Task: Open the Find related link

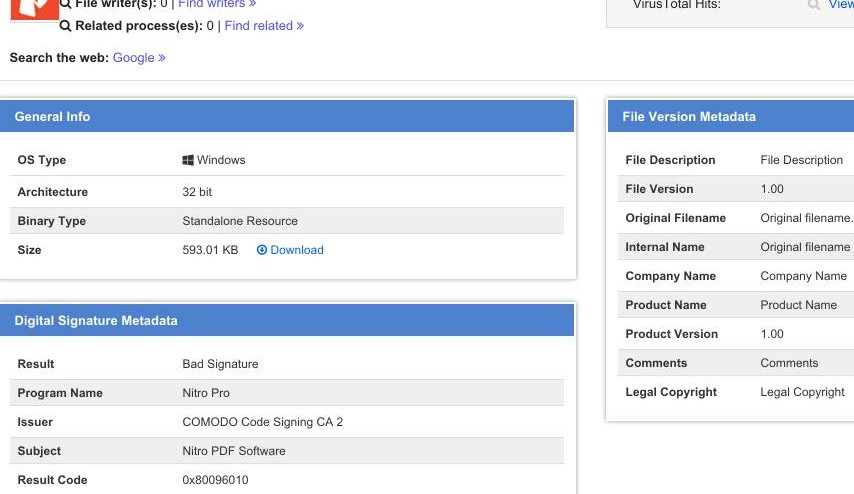Action: tap(264, 26)
